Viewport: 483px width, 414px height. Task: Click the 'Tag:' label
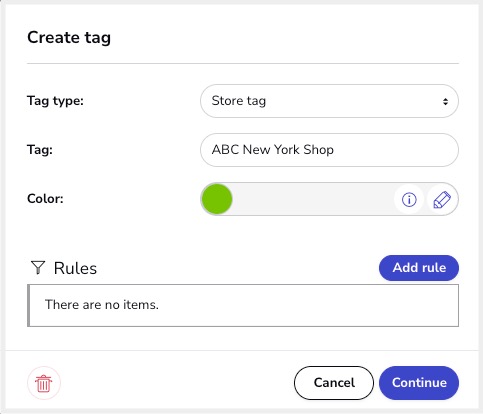pyautogui.click(x=40, y=150)
